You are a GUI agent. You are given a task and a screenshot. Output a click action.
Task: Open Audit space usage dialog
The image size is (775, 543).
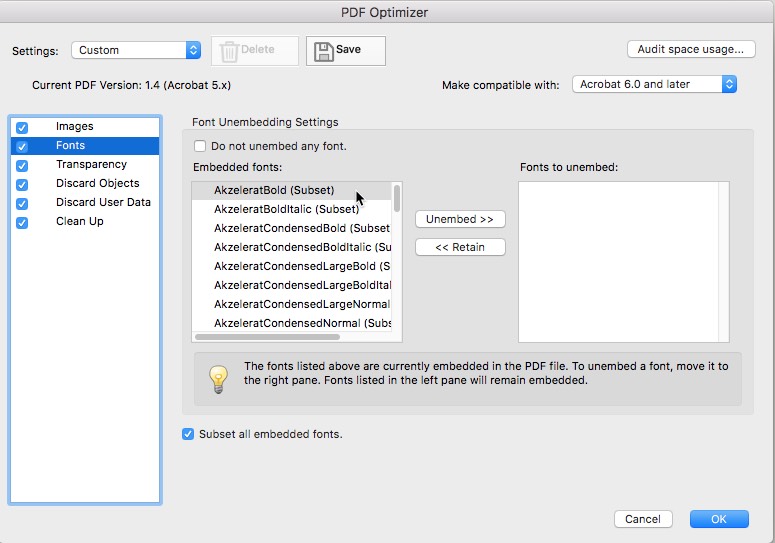pos(691,49)
